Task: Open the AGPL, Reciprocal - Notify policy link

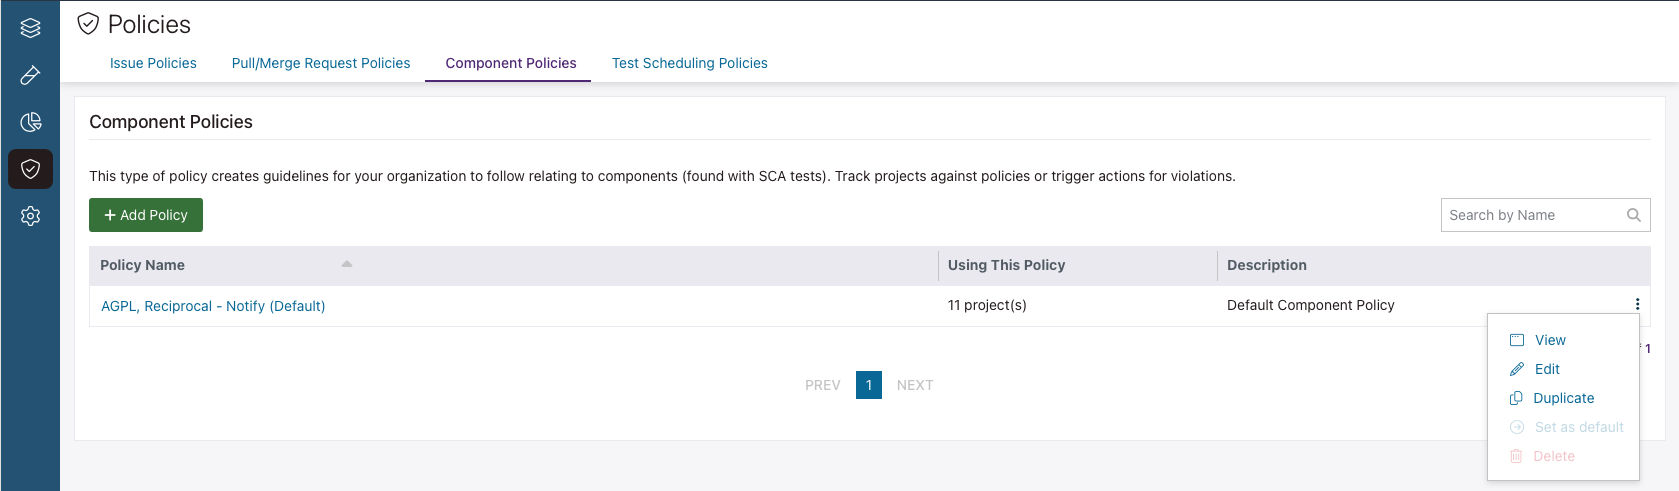Action: point(213,306)
